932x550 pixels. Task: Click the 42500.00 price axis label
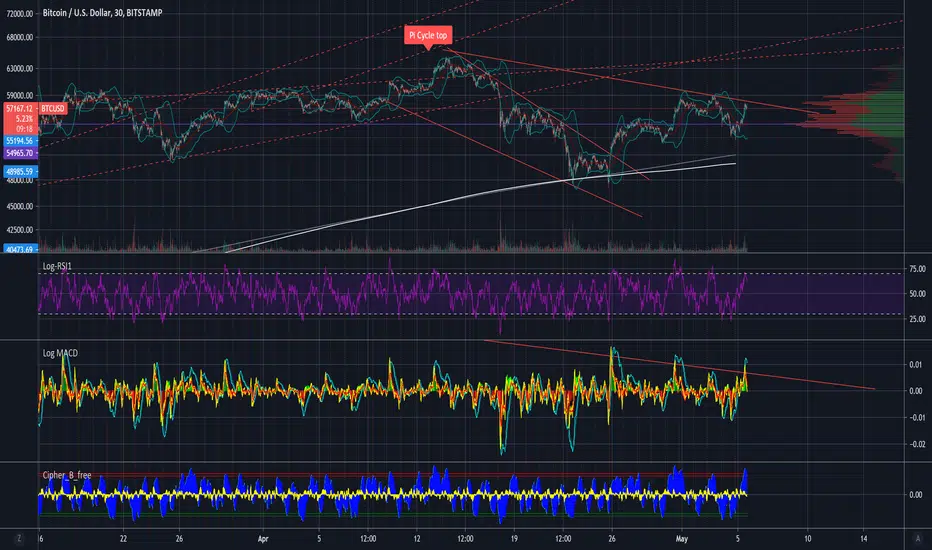[20, 230]
